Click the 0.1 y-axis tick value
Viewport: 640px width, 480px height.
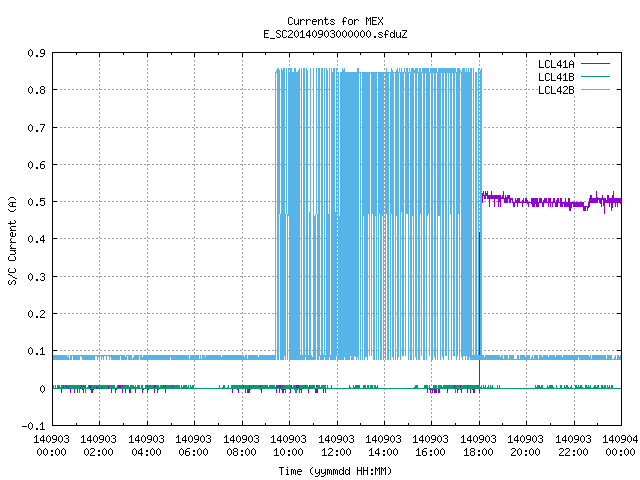(36, 351)
